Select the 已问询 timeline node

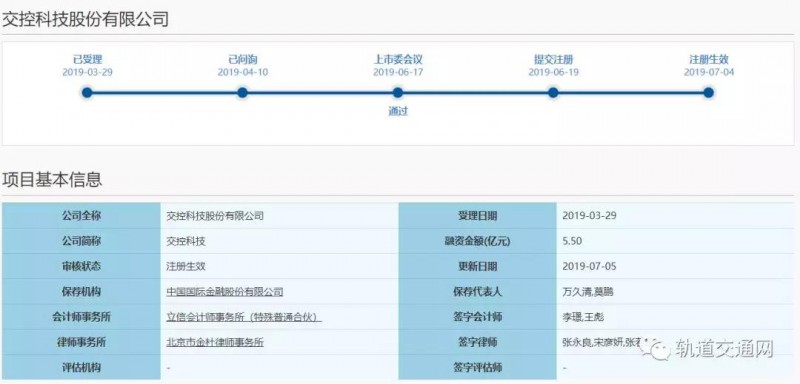[242, 92]
